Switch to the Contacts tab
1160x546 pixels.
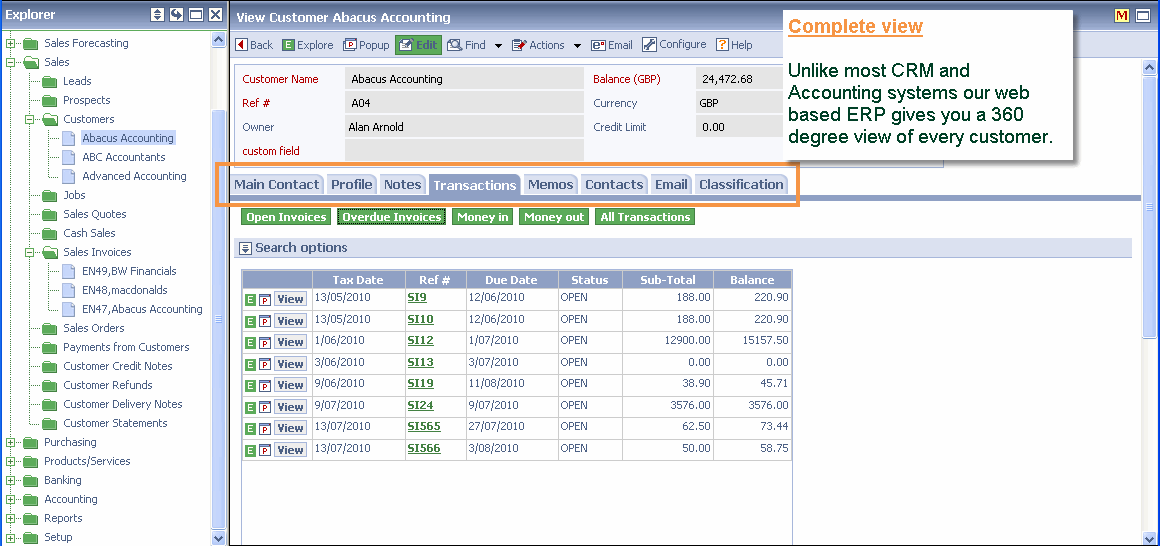pos(614,184)
